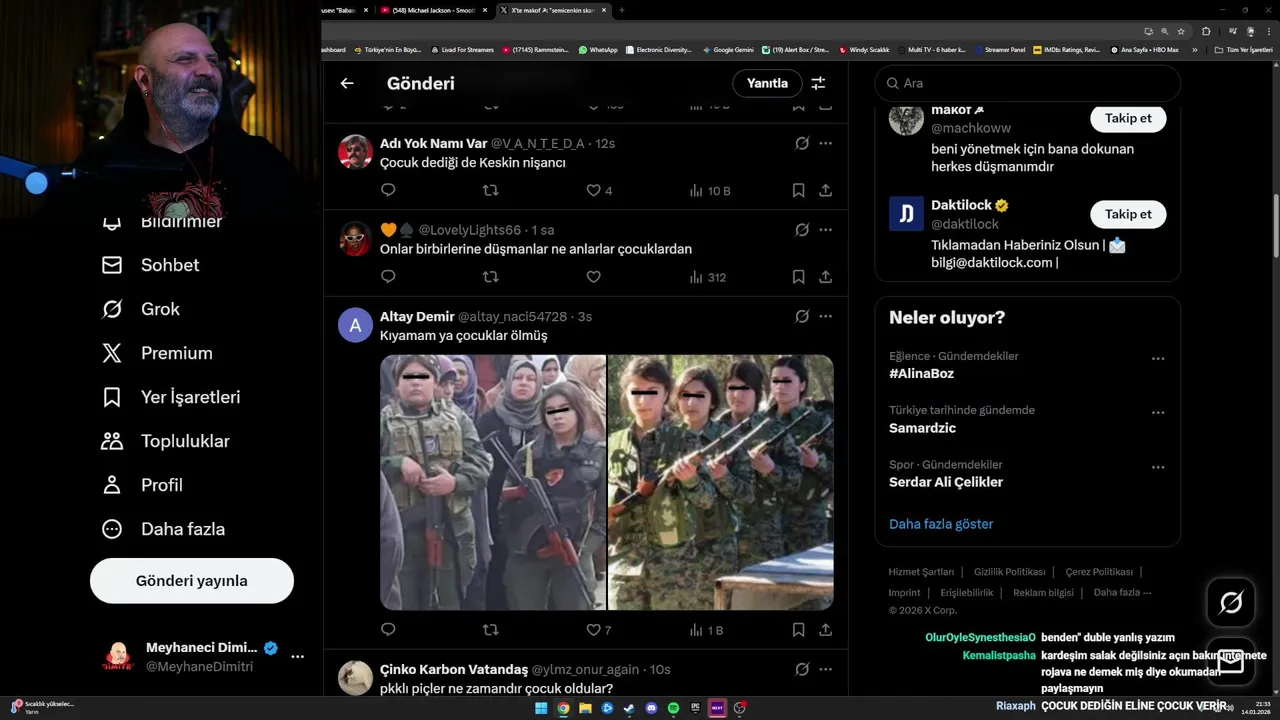This screenshot has width=1280, height=720.
Task: Repost the Altay Demir reply
Action: tap(490, 630)
